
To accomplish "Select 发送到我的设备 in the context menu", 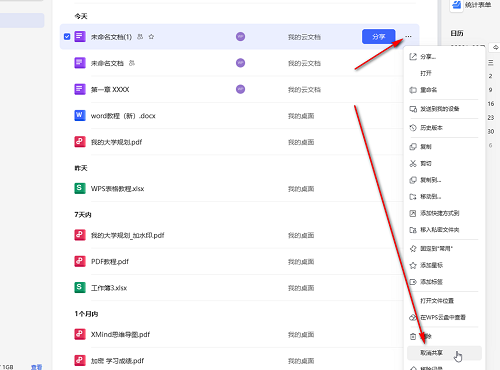I will click(444, 109).
